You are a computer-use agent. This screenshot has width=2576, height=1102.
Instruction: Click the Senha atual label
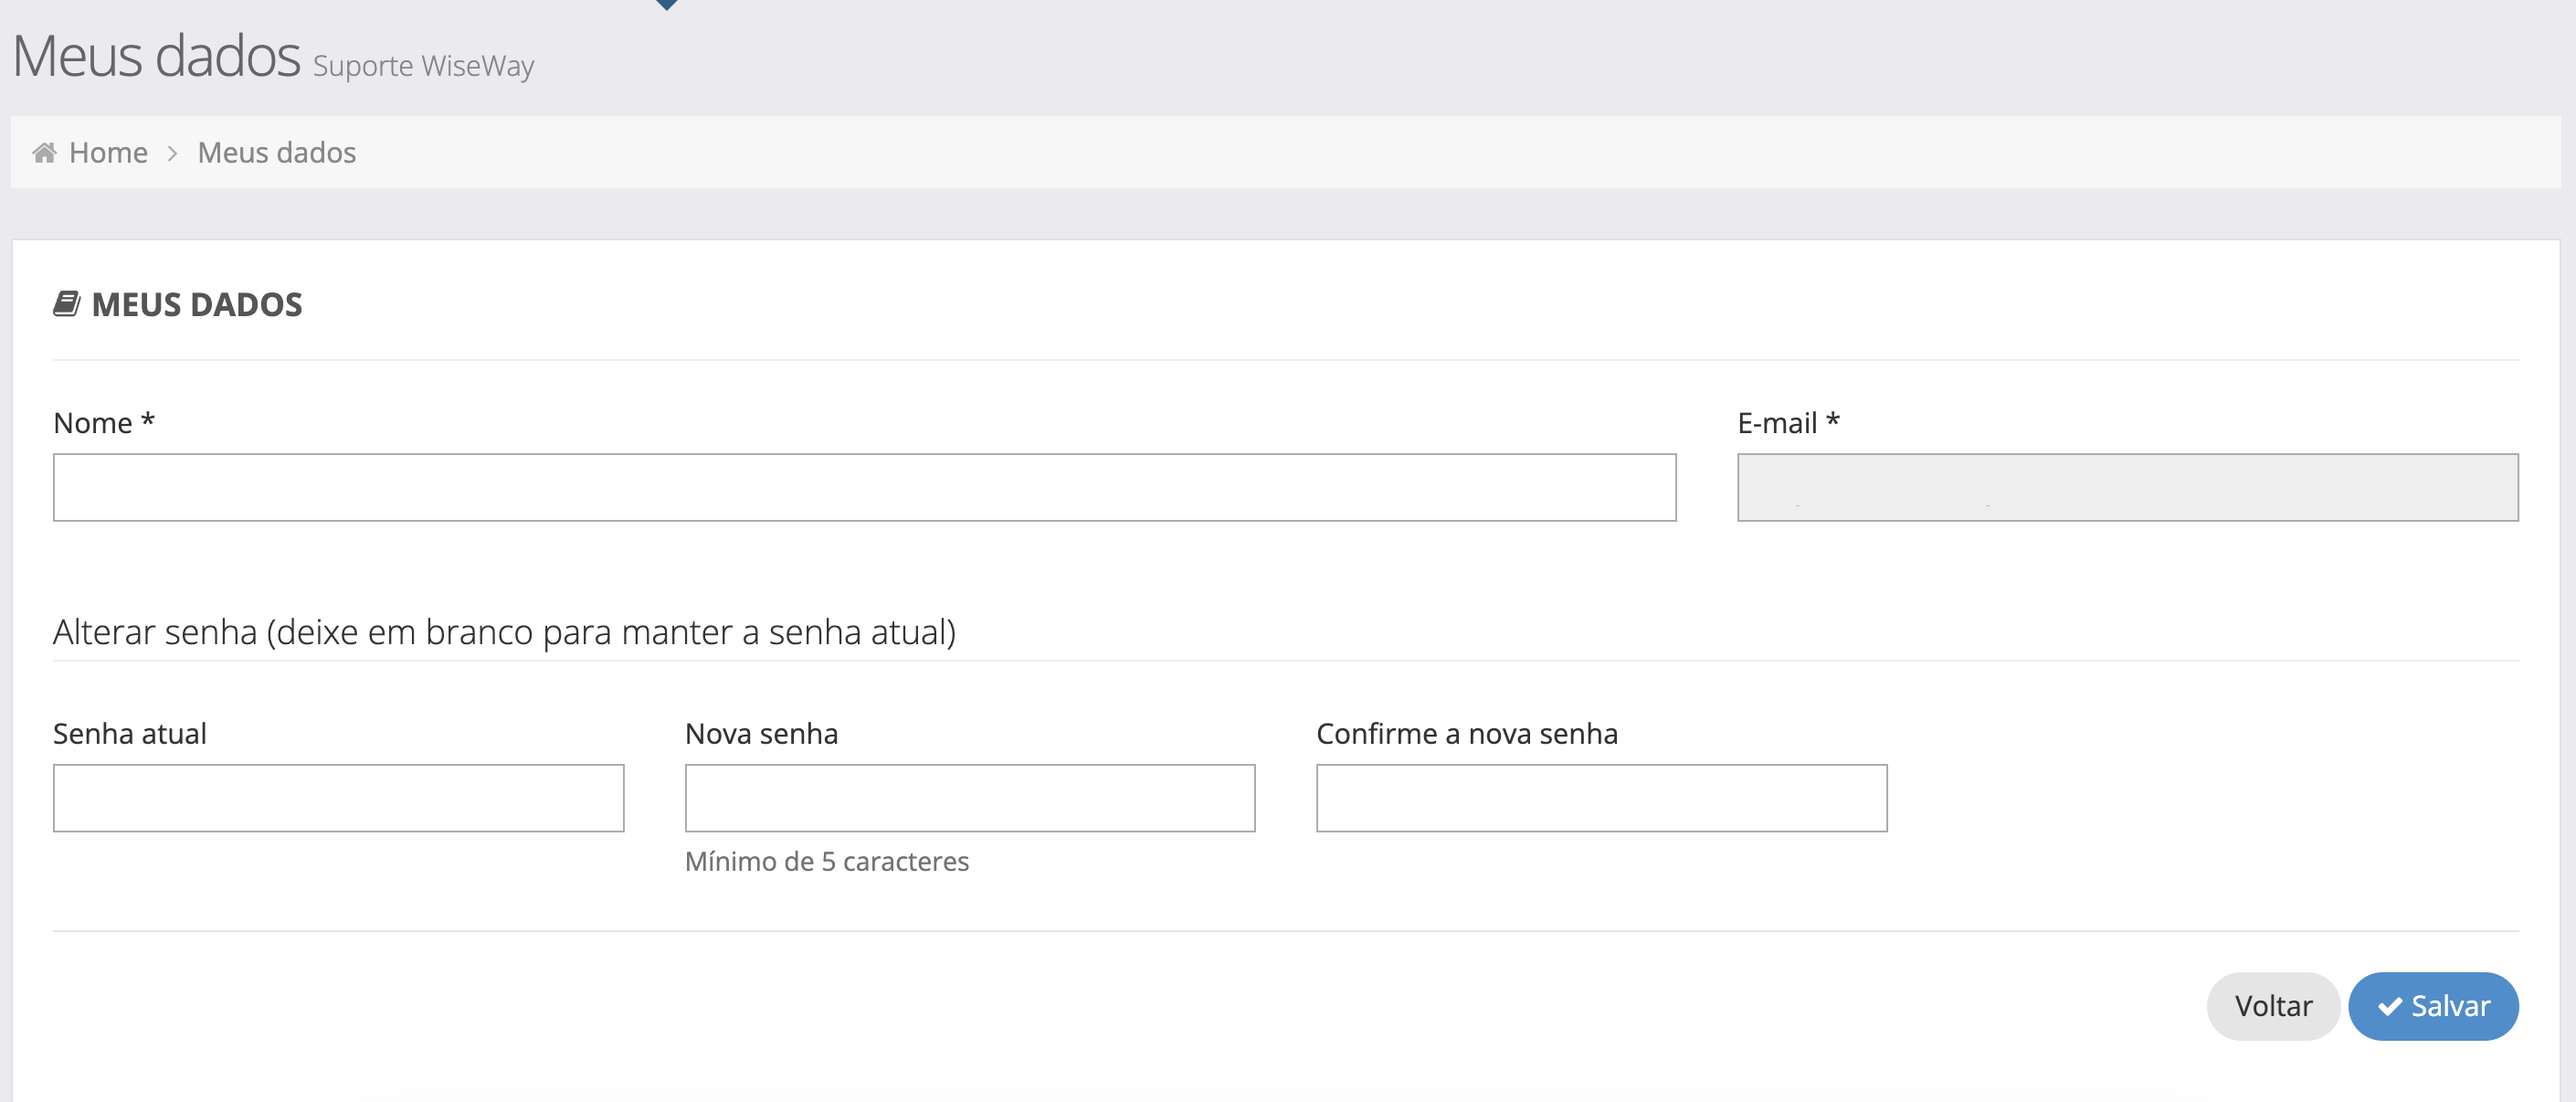coord(129,733)
